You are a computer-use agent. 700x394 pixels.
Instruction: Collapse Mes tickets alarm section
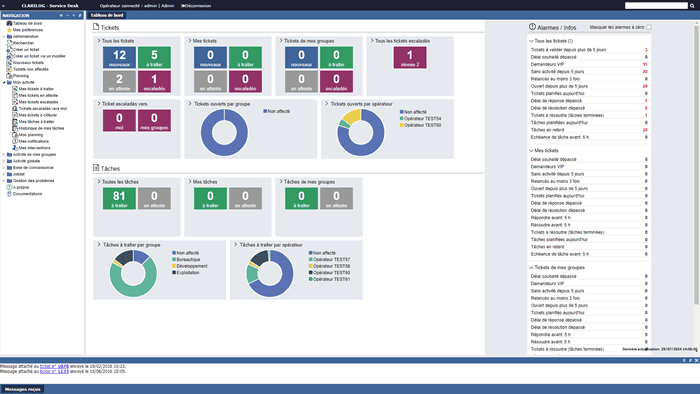point(531,151)
